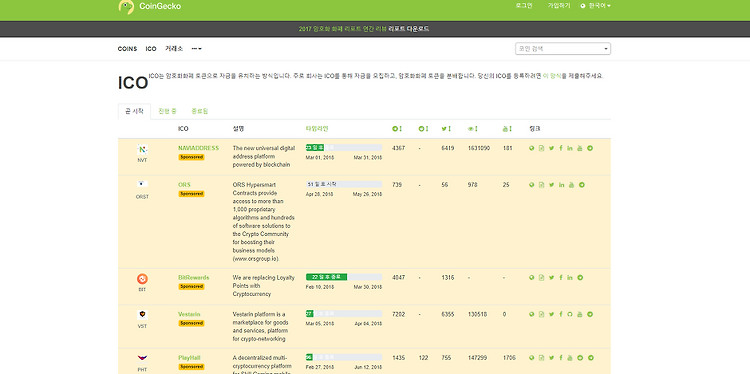
Task: Select the 곧 시작 tab
Action: tap(134, 111)
